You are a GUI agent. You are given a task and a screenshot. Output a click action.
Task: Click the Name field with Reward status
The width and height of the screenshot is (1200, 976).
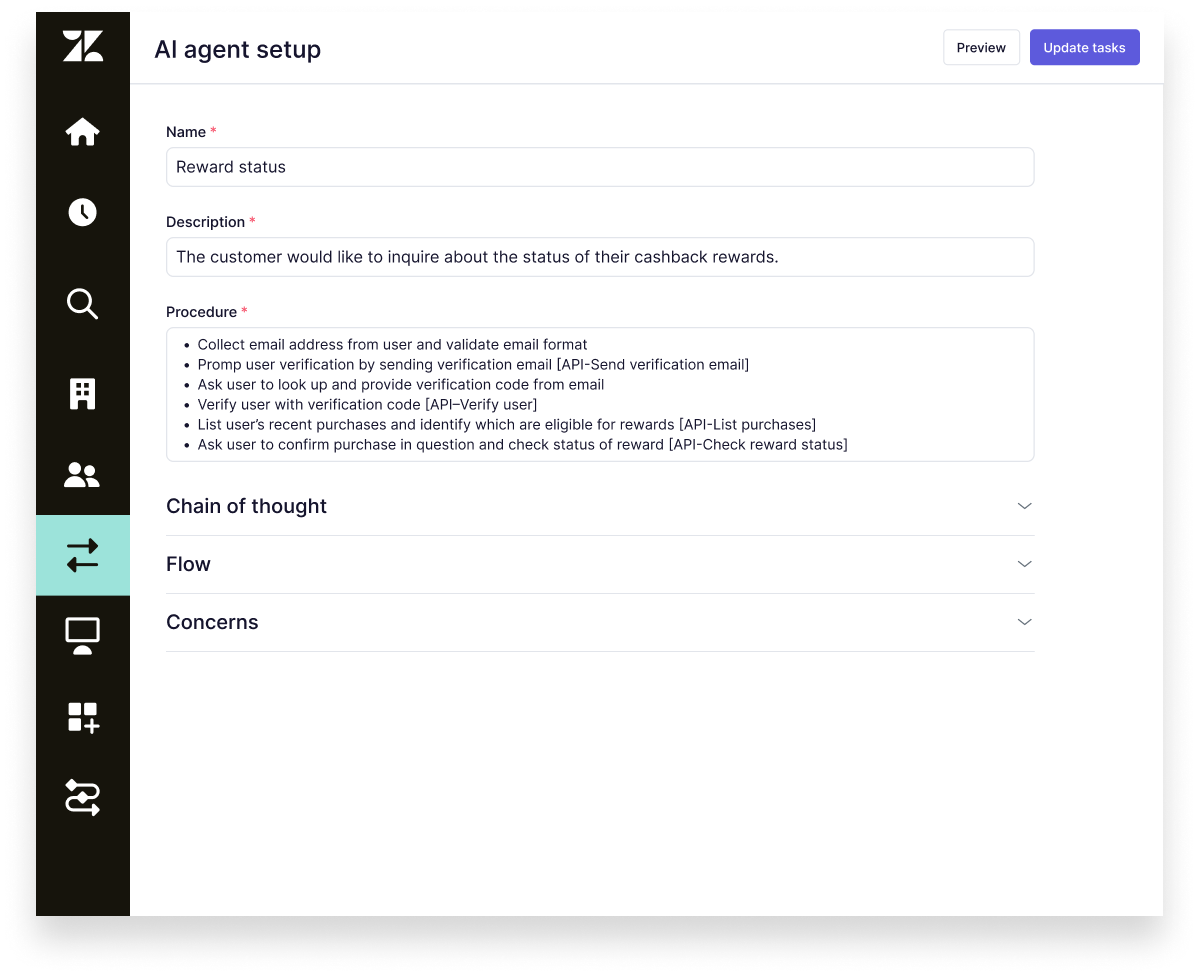pos(600,167)
